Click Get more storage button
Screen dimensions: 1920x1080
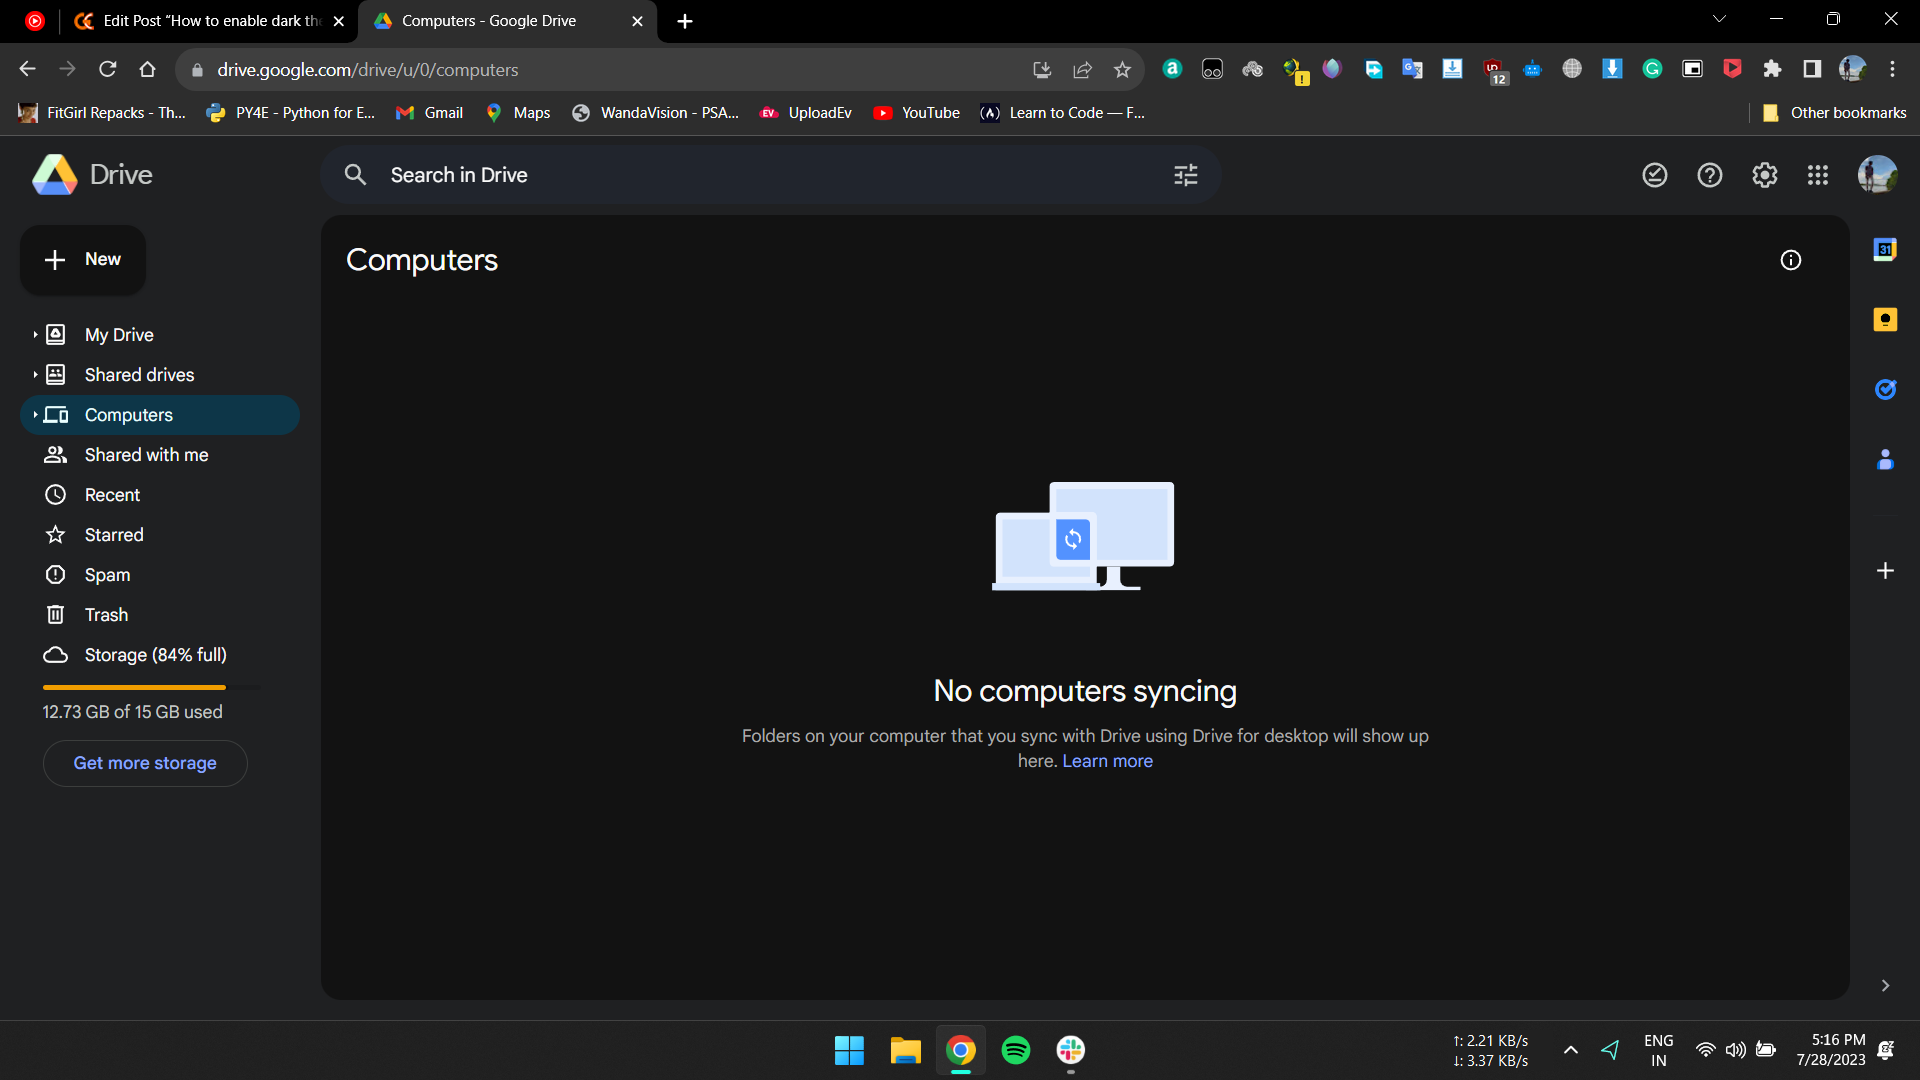[x=145, y=763]
